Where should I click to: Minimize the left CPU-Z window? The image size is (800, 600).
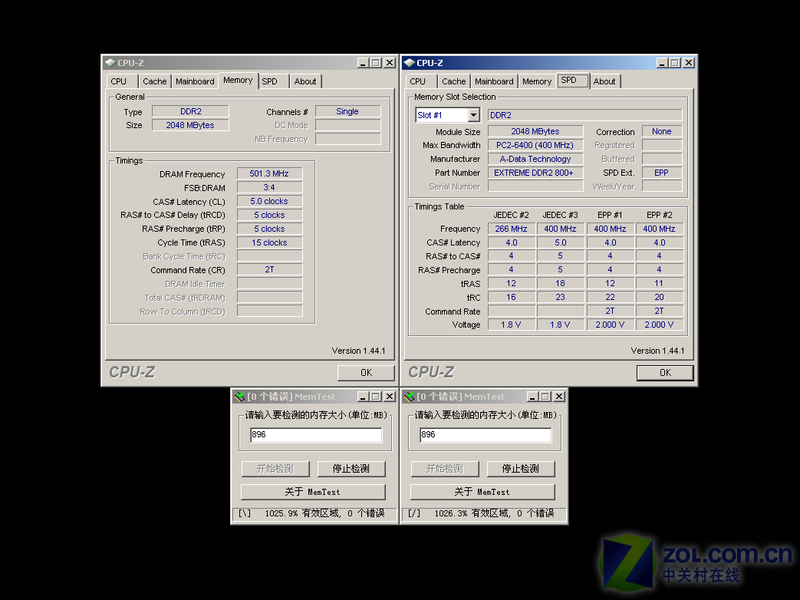[363, 63]
